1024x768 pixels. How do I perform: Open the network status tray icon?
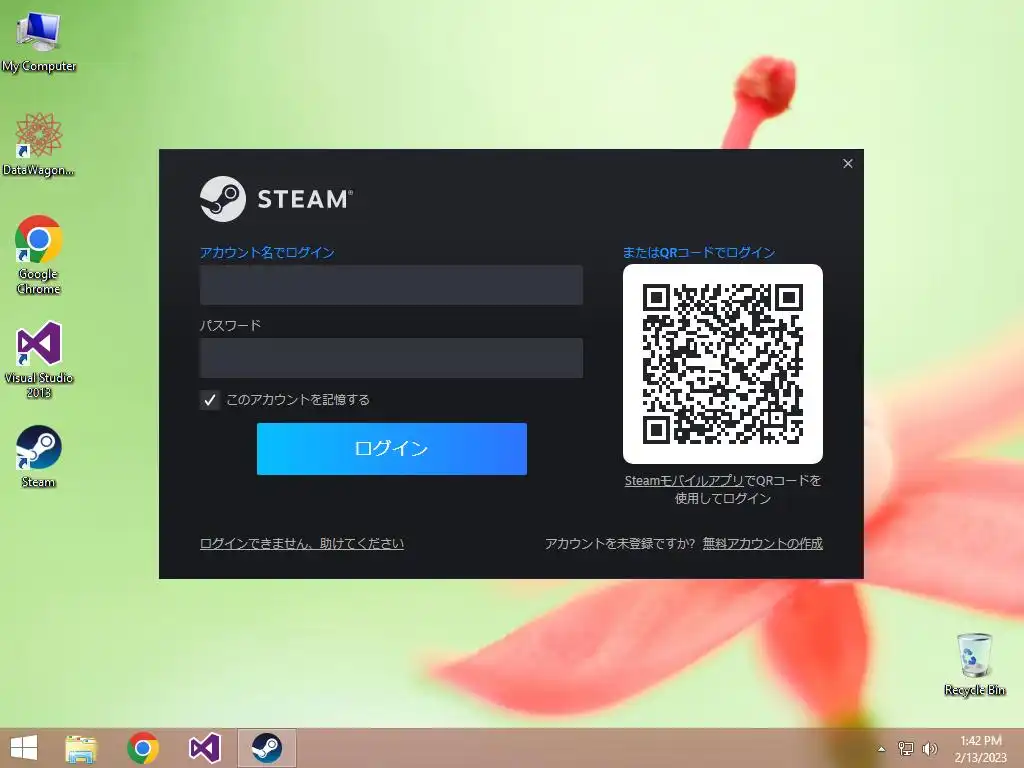click(905, 748)
